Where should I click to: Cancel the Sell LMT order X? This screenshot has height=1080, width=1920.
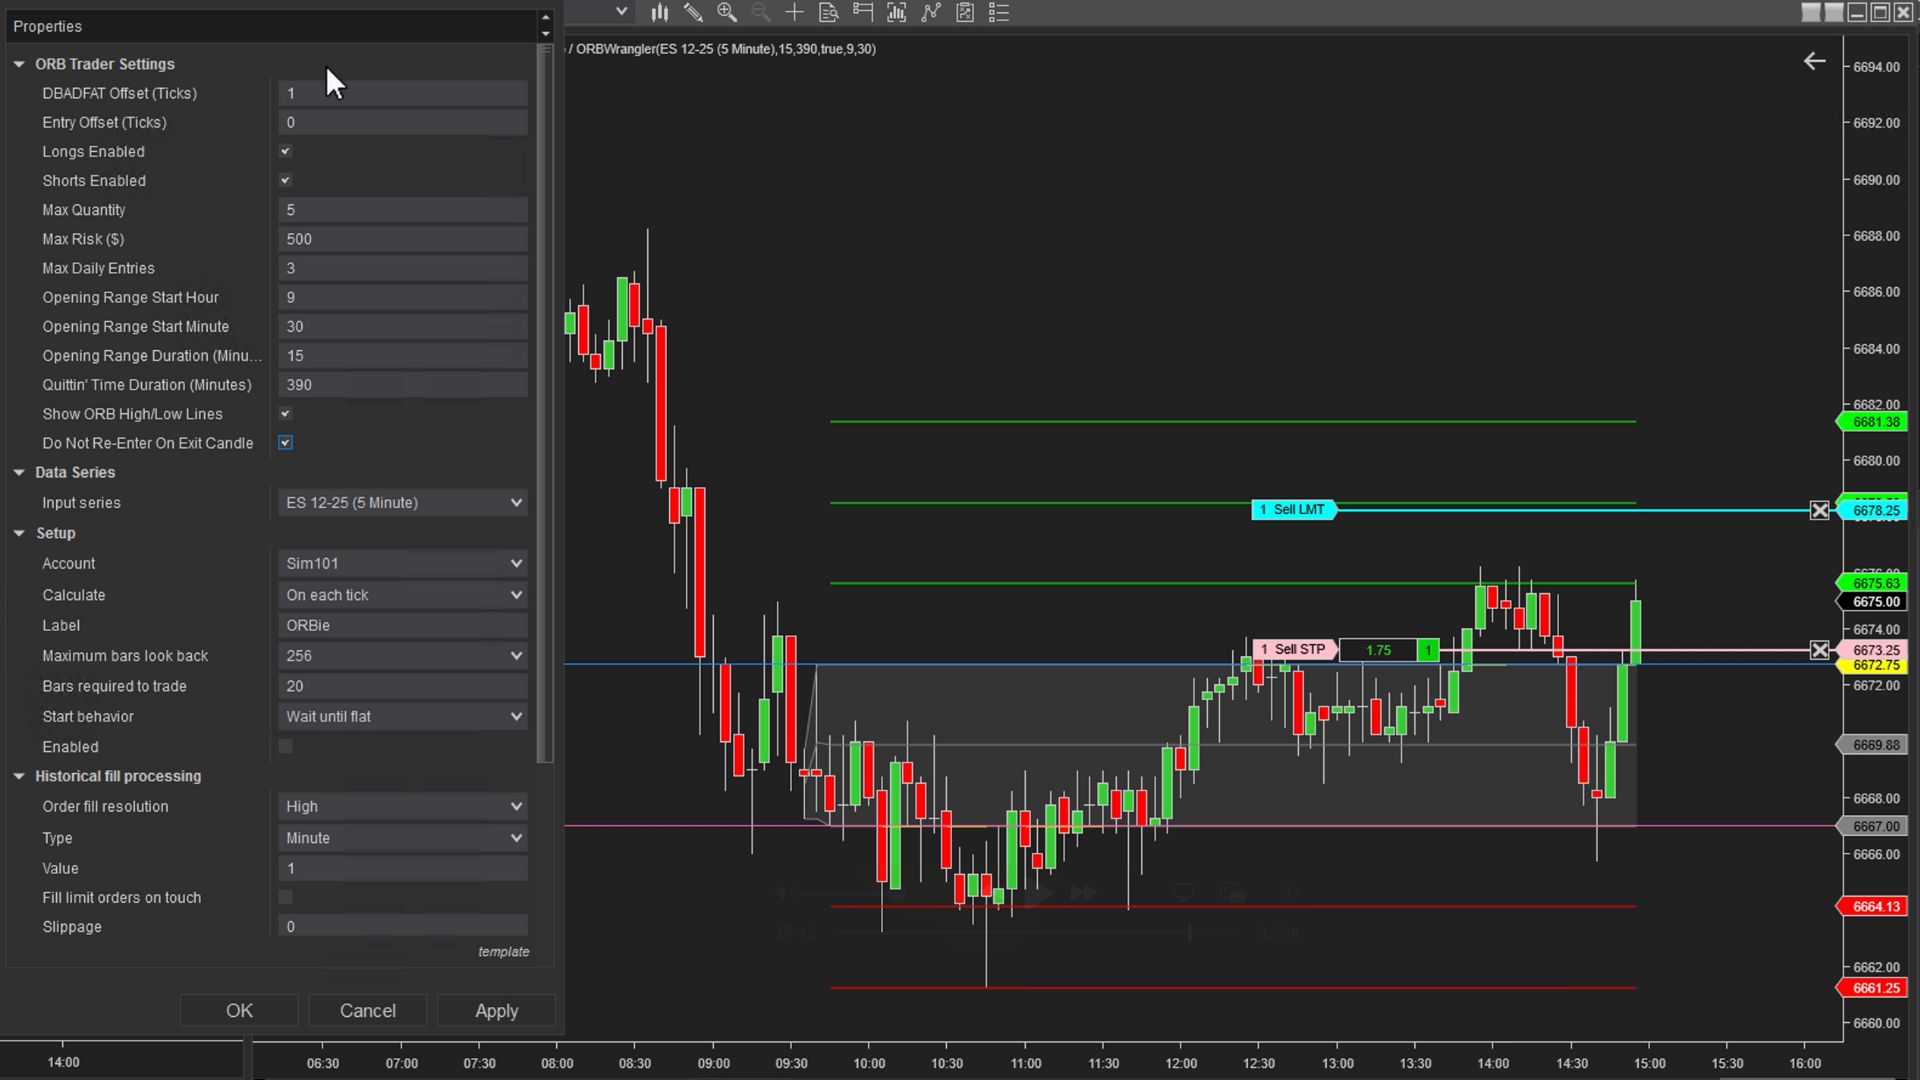tap(1820, 511)
